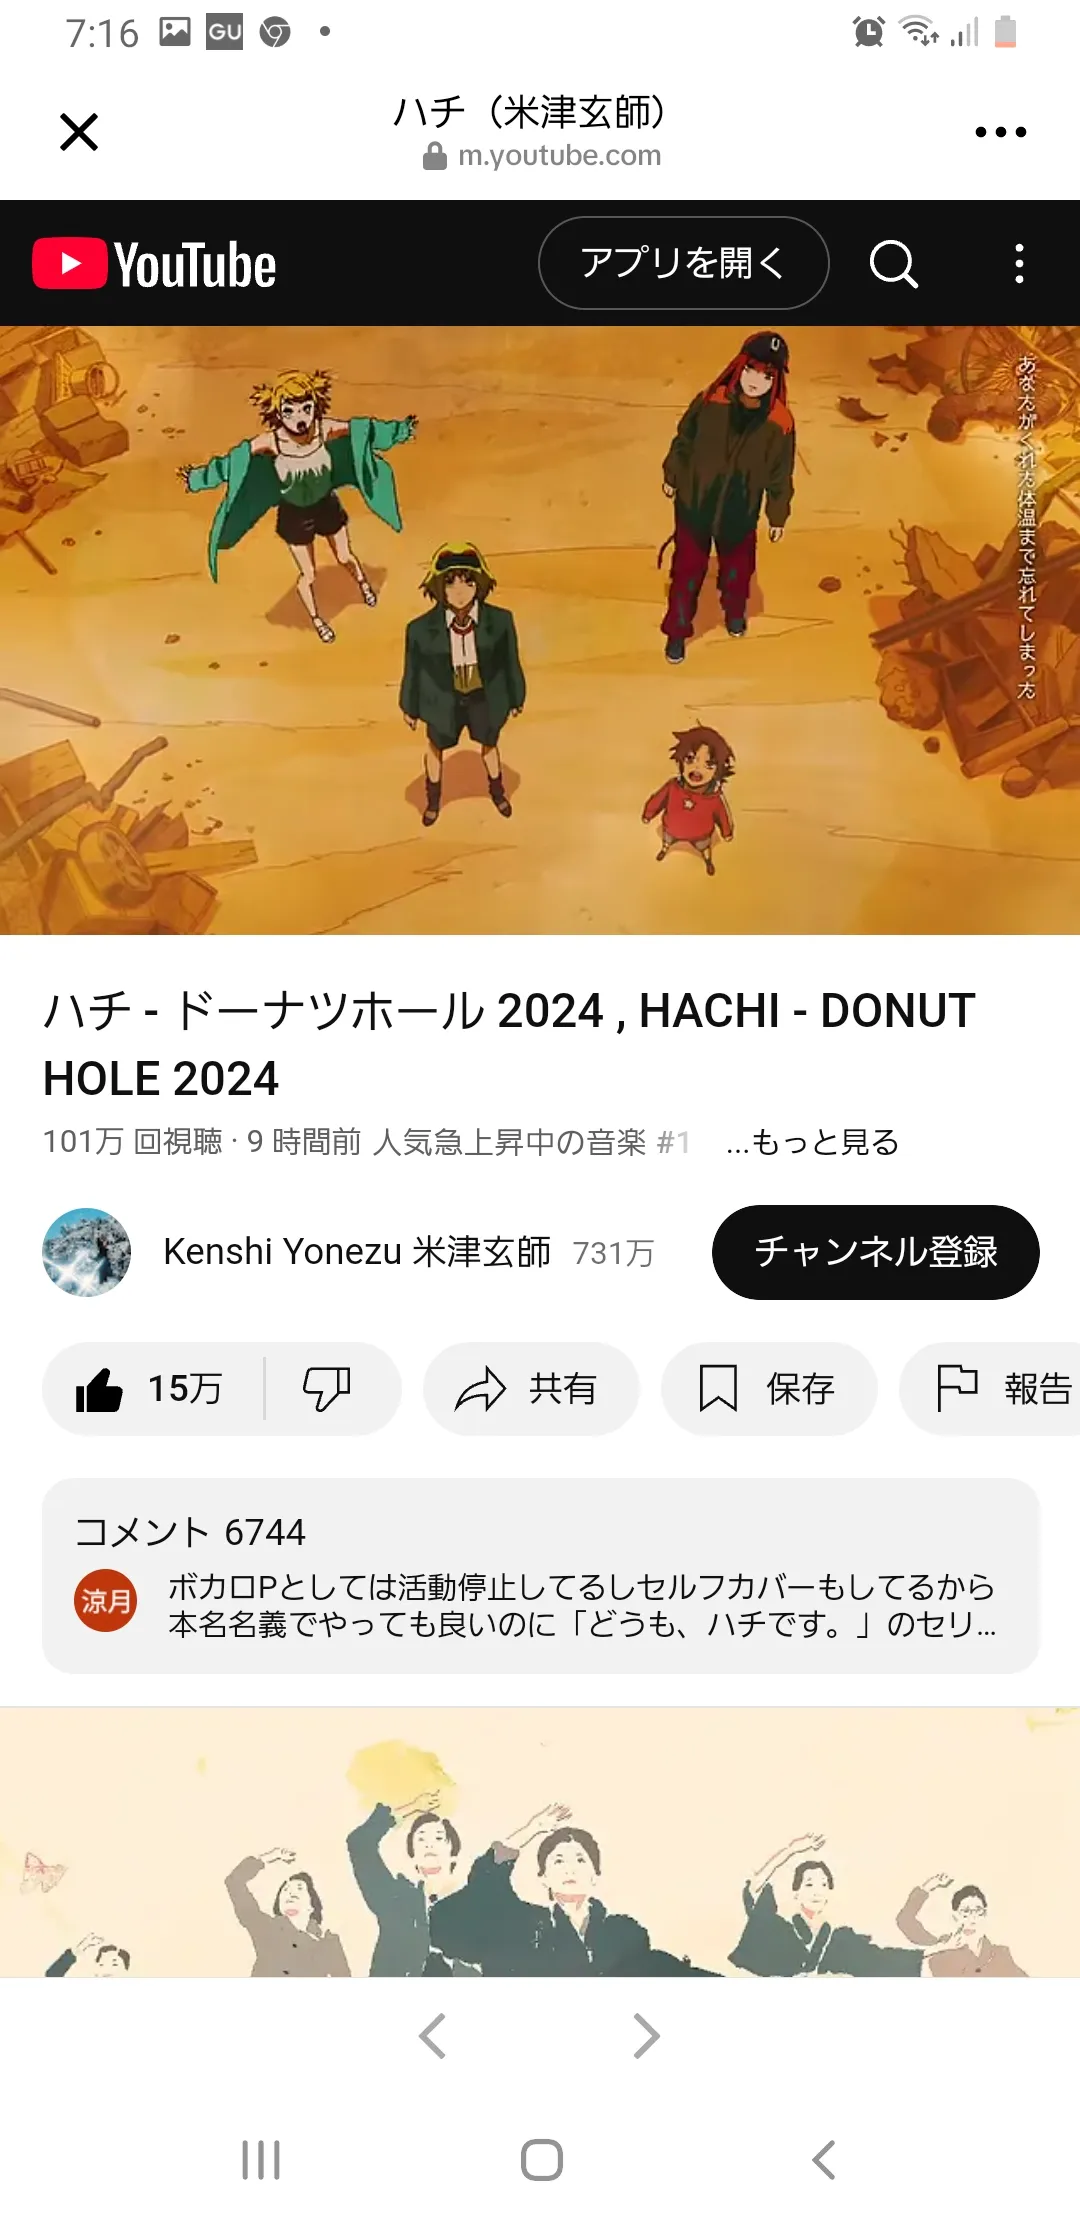1080x2220 pixels.
Task: Expand description with ...もっと見る
Action: [812, 1142]
